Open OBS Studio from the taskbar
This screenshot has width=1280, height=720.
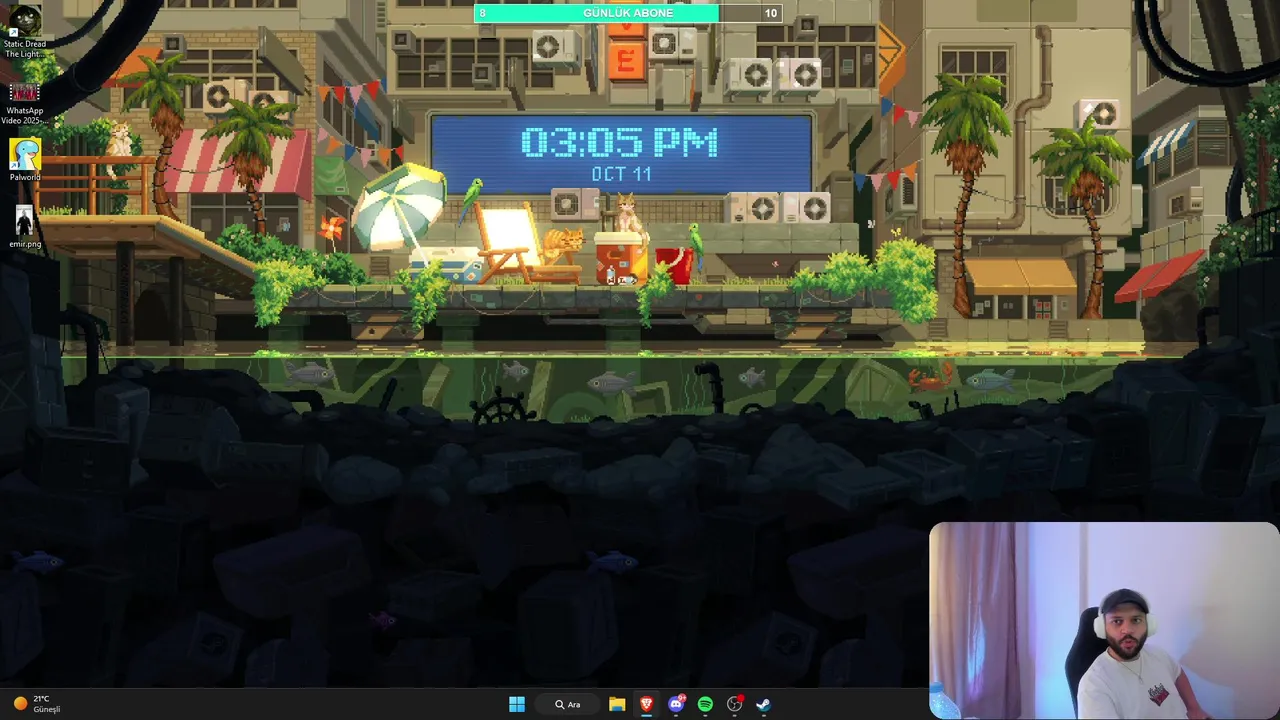coord(735,704)
